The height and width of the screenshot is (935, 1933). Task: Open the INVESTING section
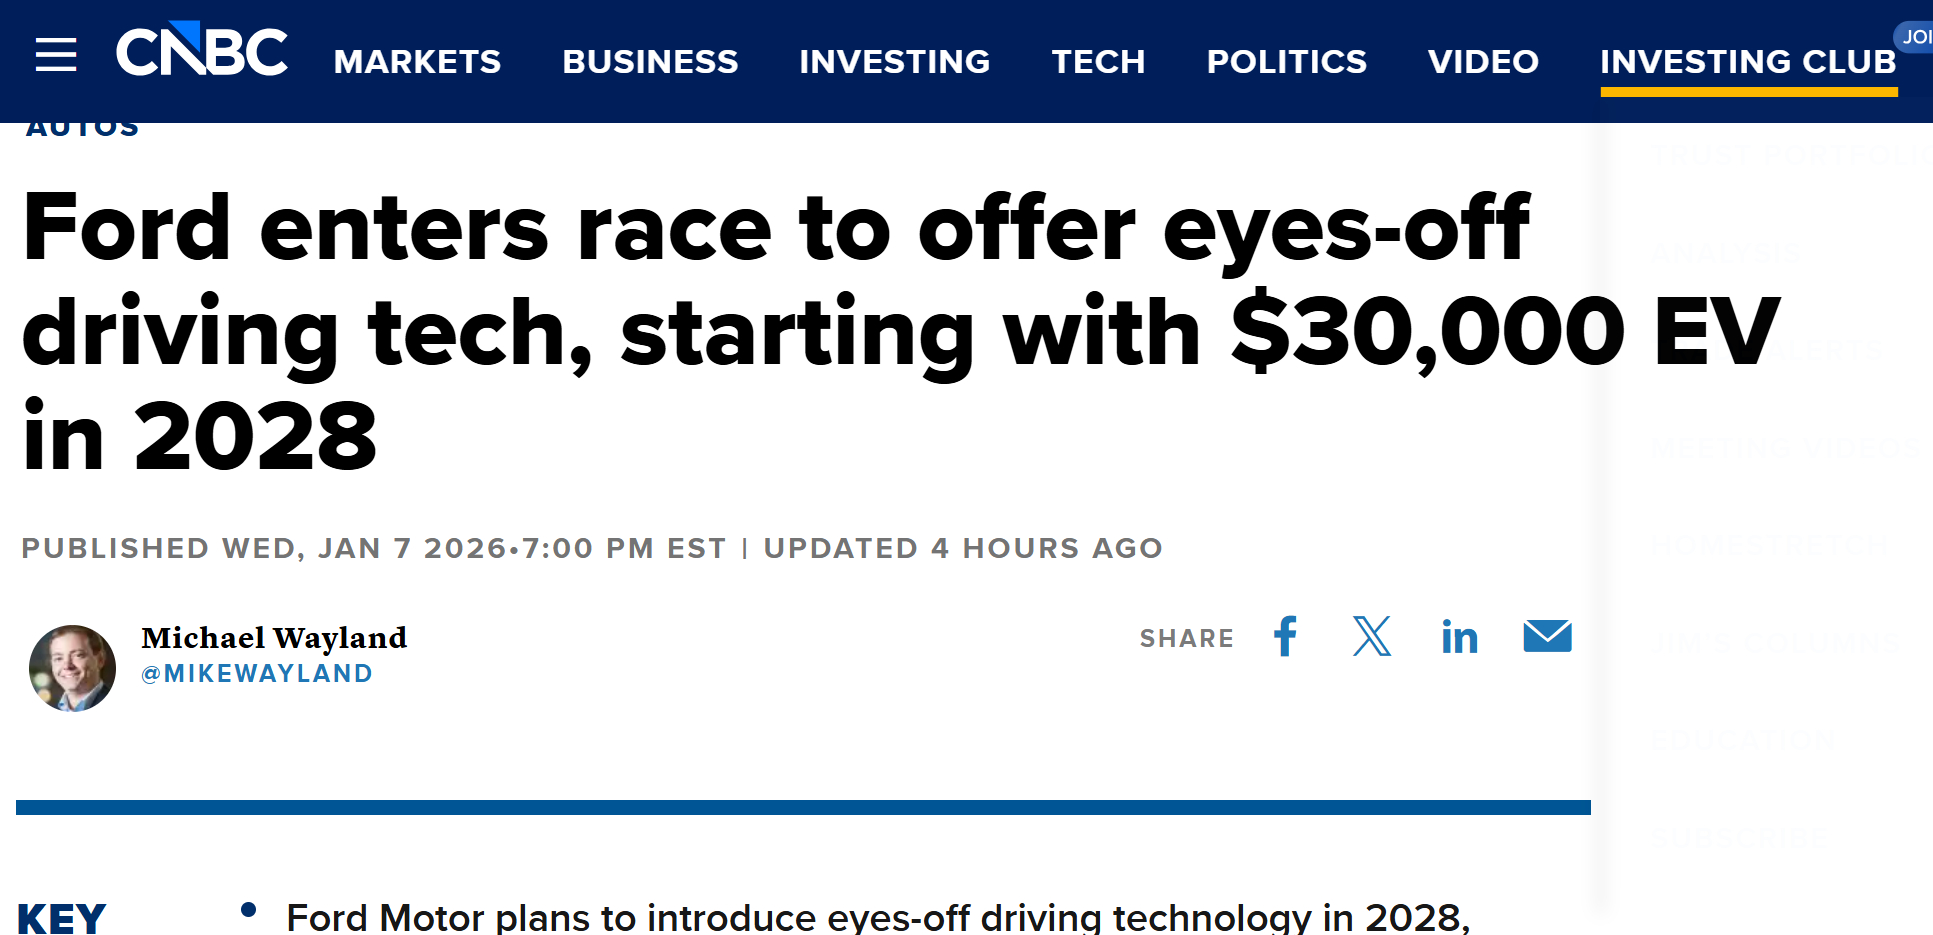click(x=893, y=61)
